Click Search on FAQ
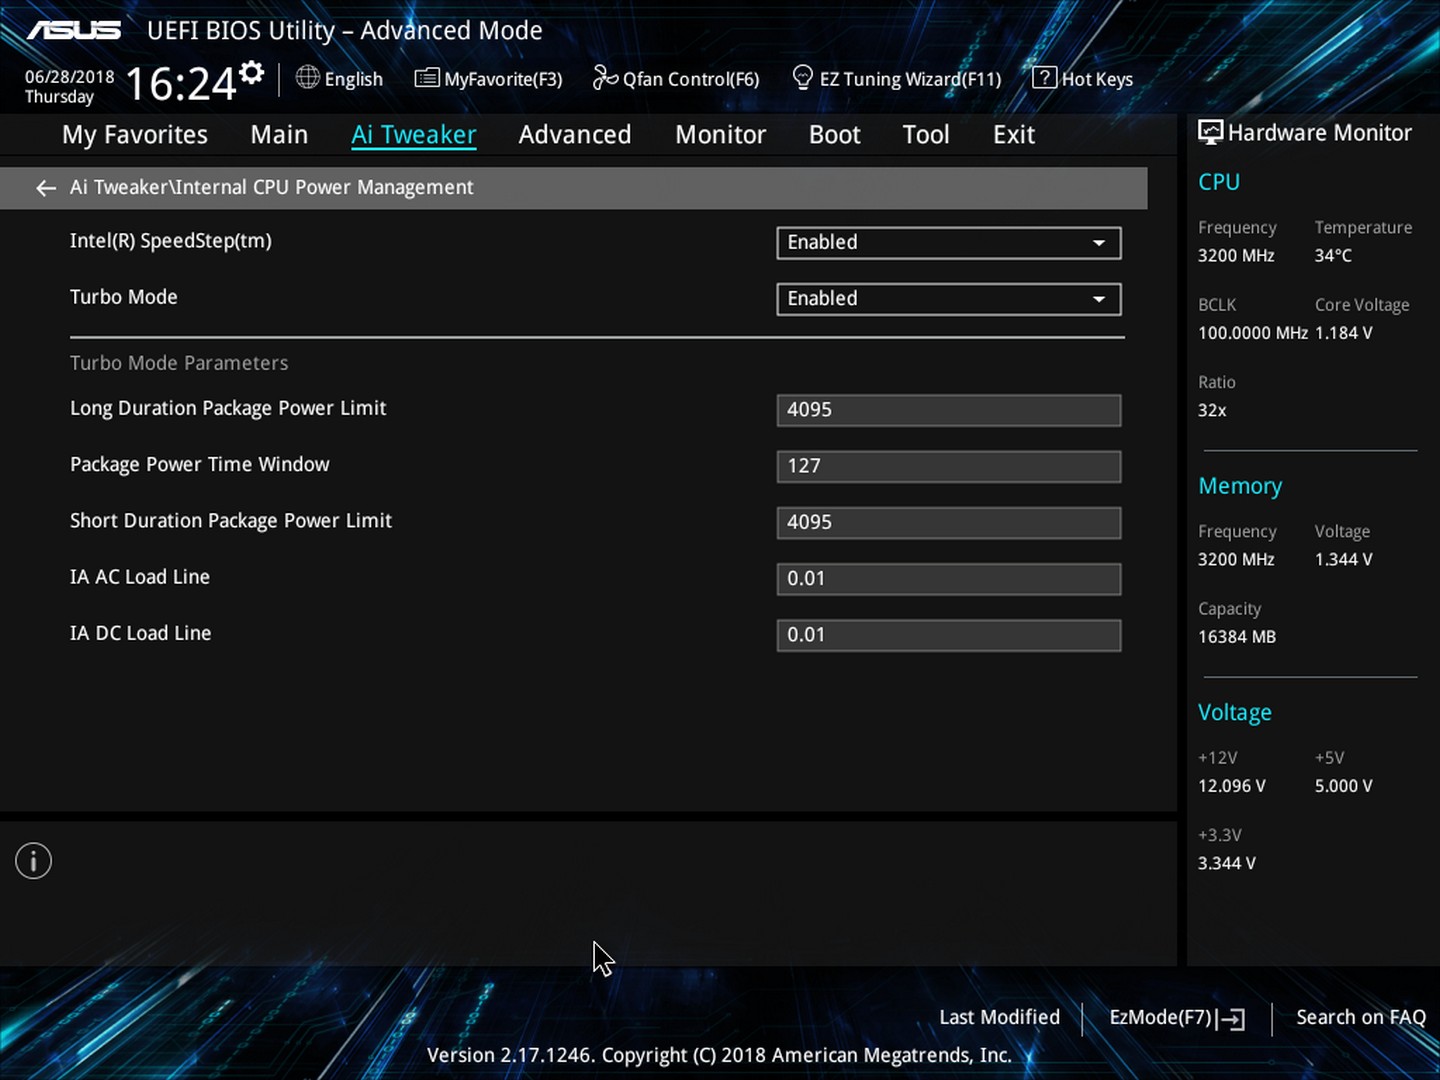The height and width of the screenshot is (1080, 1440). (x=1361, y=1017)
